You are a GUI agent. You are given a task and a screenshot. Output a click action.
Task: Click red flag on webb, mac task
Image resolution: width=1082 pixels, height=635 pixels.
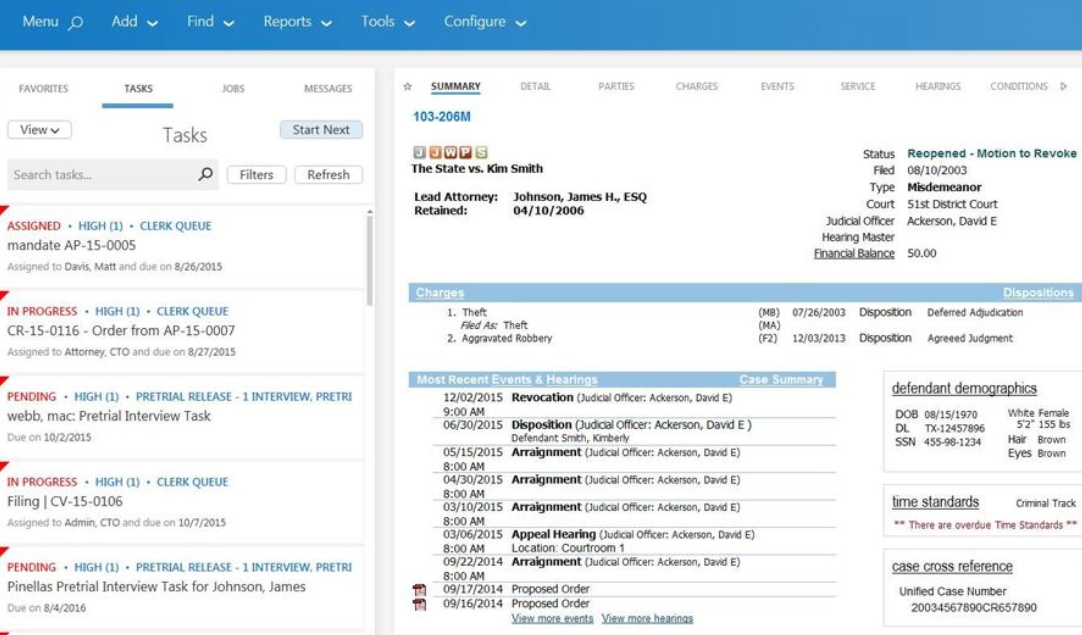pyautogui.click(x=3, y=381)
